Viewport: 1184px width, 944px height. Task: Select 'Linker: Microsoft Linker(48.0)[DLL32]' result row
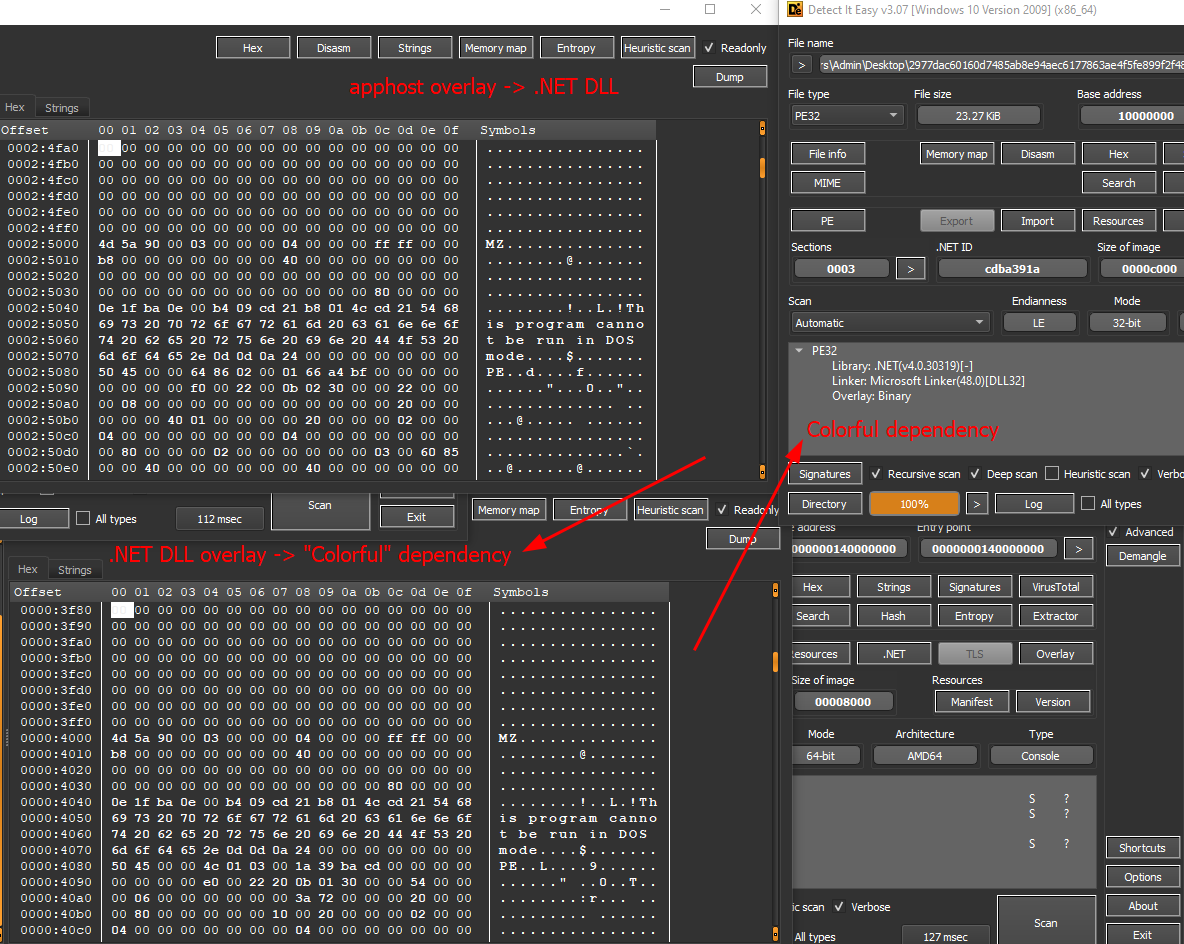pyautogui.click(x=928, y=381)
